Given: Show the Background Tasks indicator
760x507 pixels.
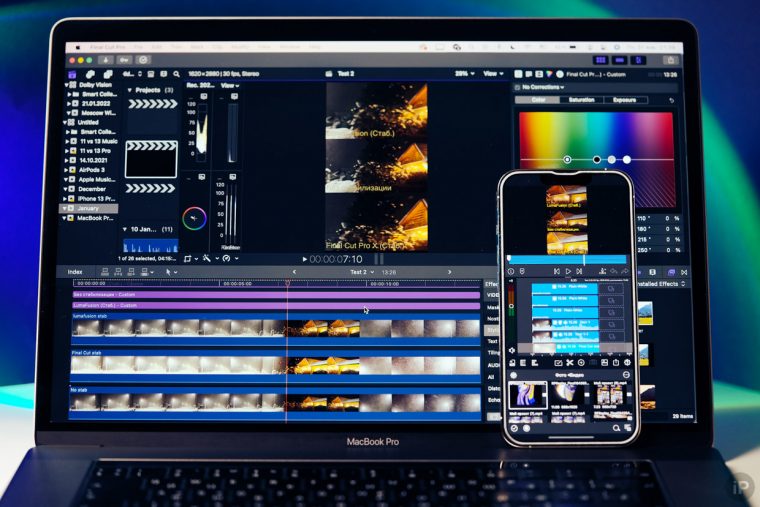Looking at the screenshot, I should pos(143,60).
